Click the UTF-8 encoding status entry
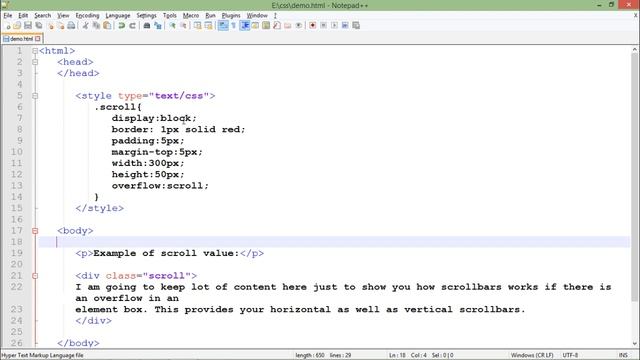640x360 pixels. (570, 355)
